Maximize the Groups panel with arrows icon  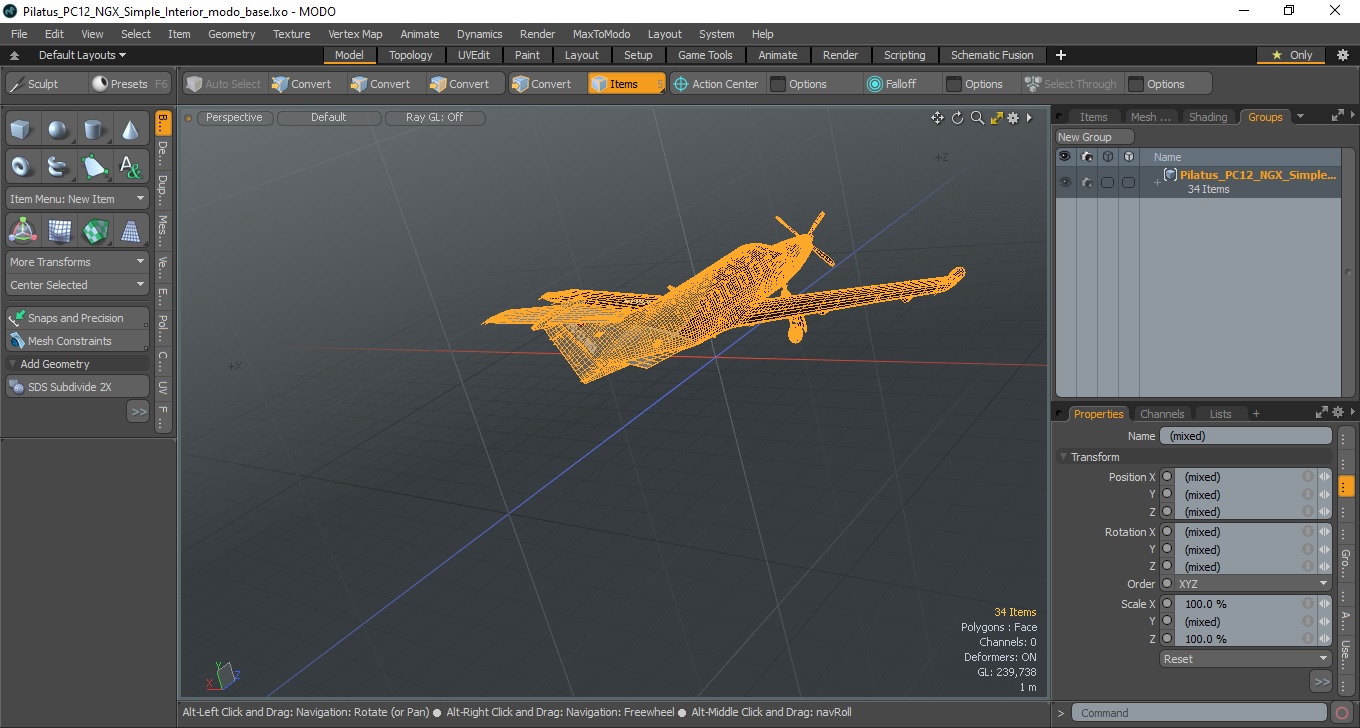(x=1337, y=116)
